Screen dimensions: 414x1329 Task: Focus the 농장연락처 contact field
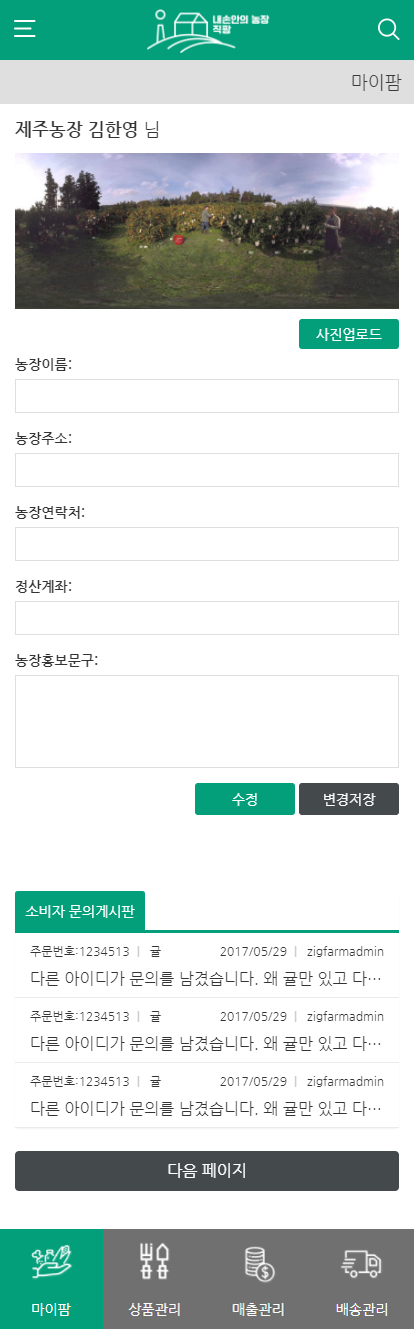point(207,544)
